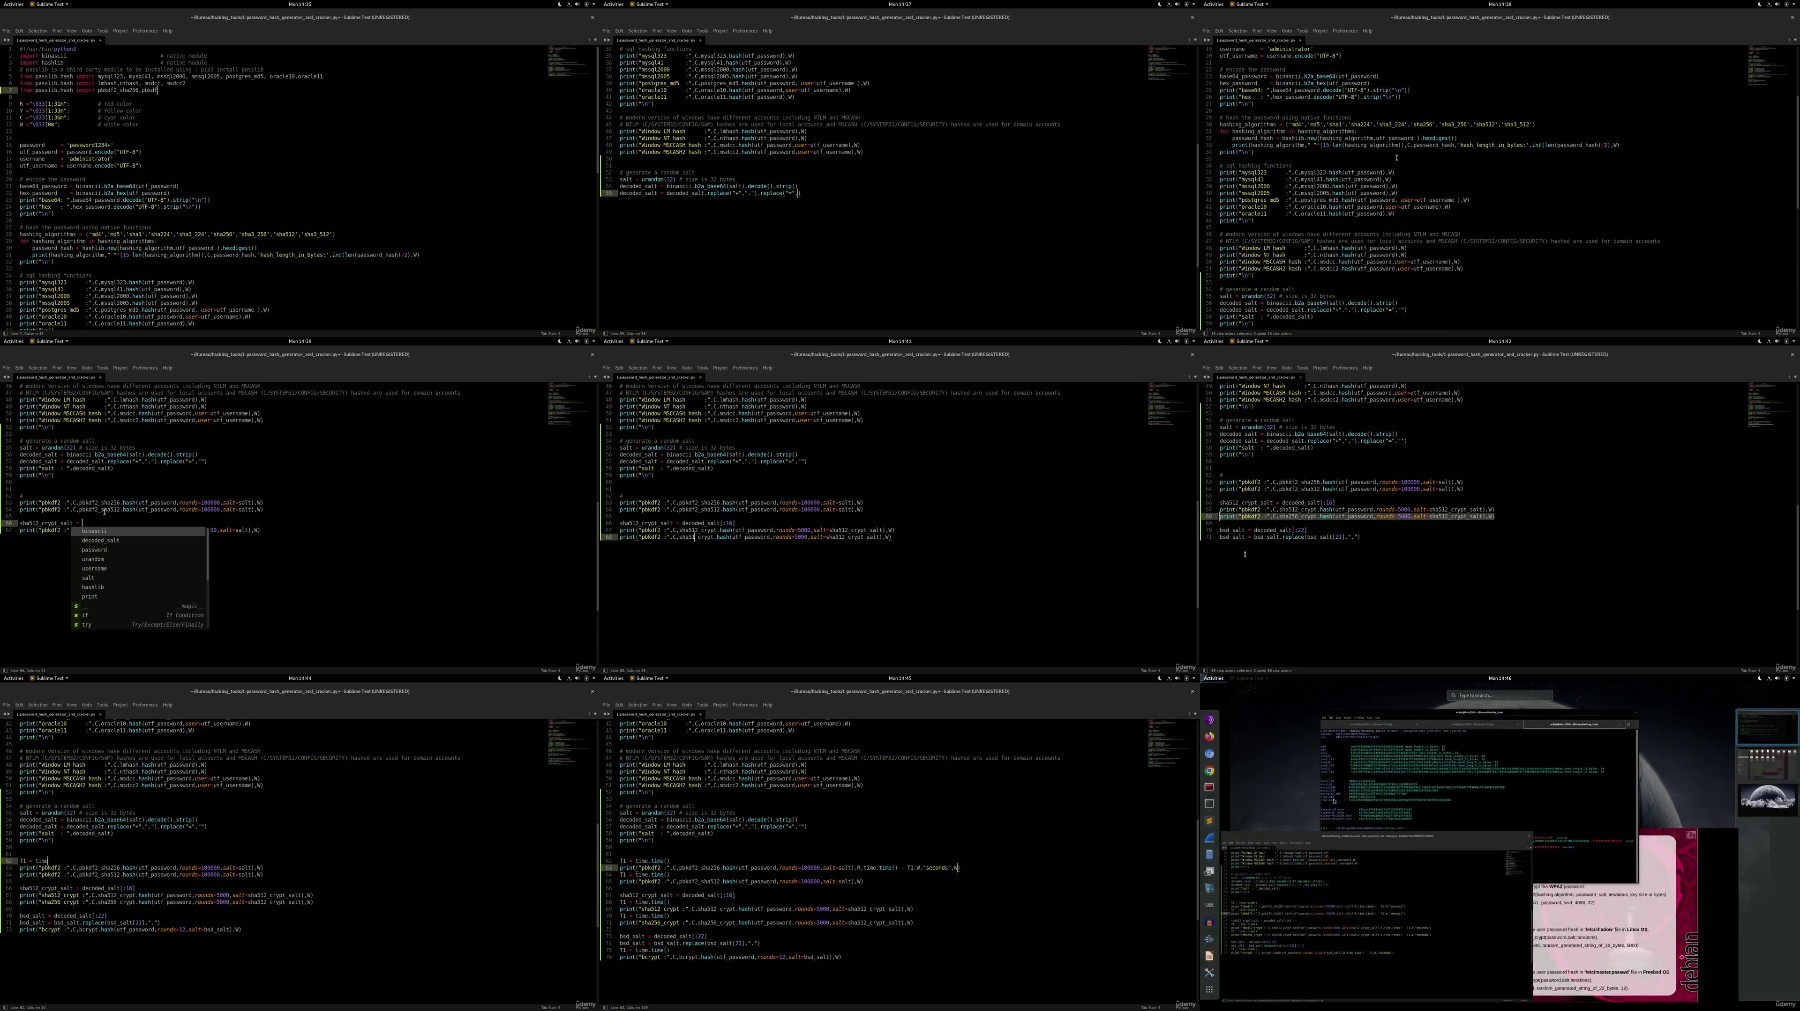Pick the 'try' Try/Except/Else/Finally snippet
Image resolution: width=1800 pixels, height=1011 pixels.
tap(139, 625)
